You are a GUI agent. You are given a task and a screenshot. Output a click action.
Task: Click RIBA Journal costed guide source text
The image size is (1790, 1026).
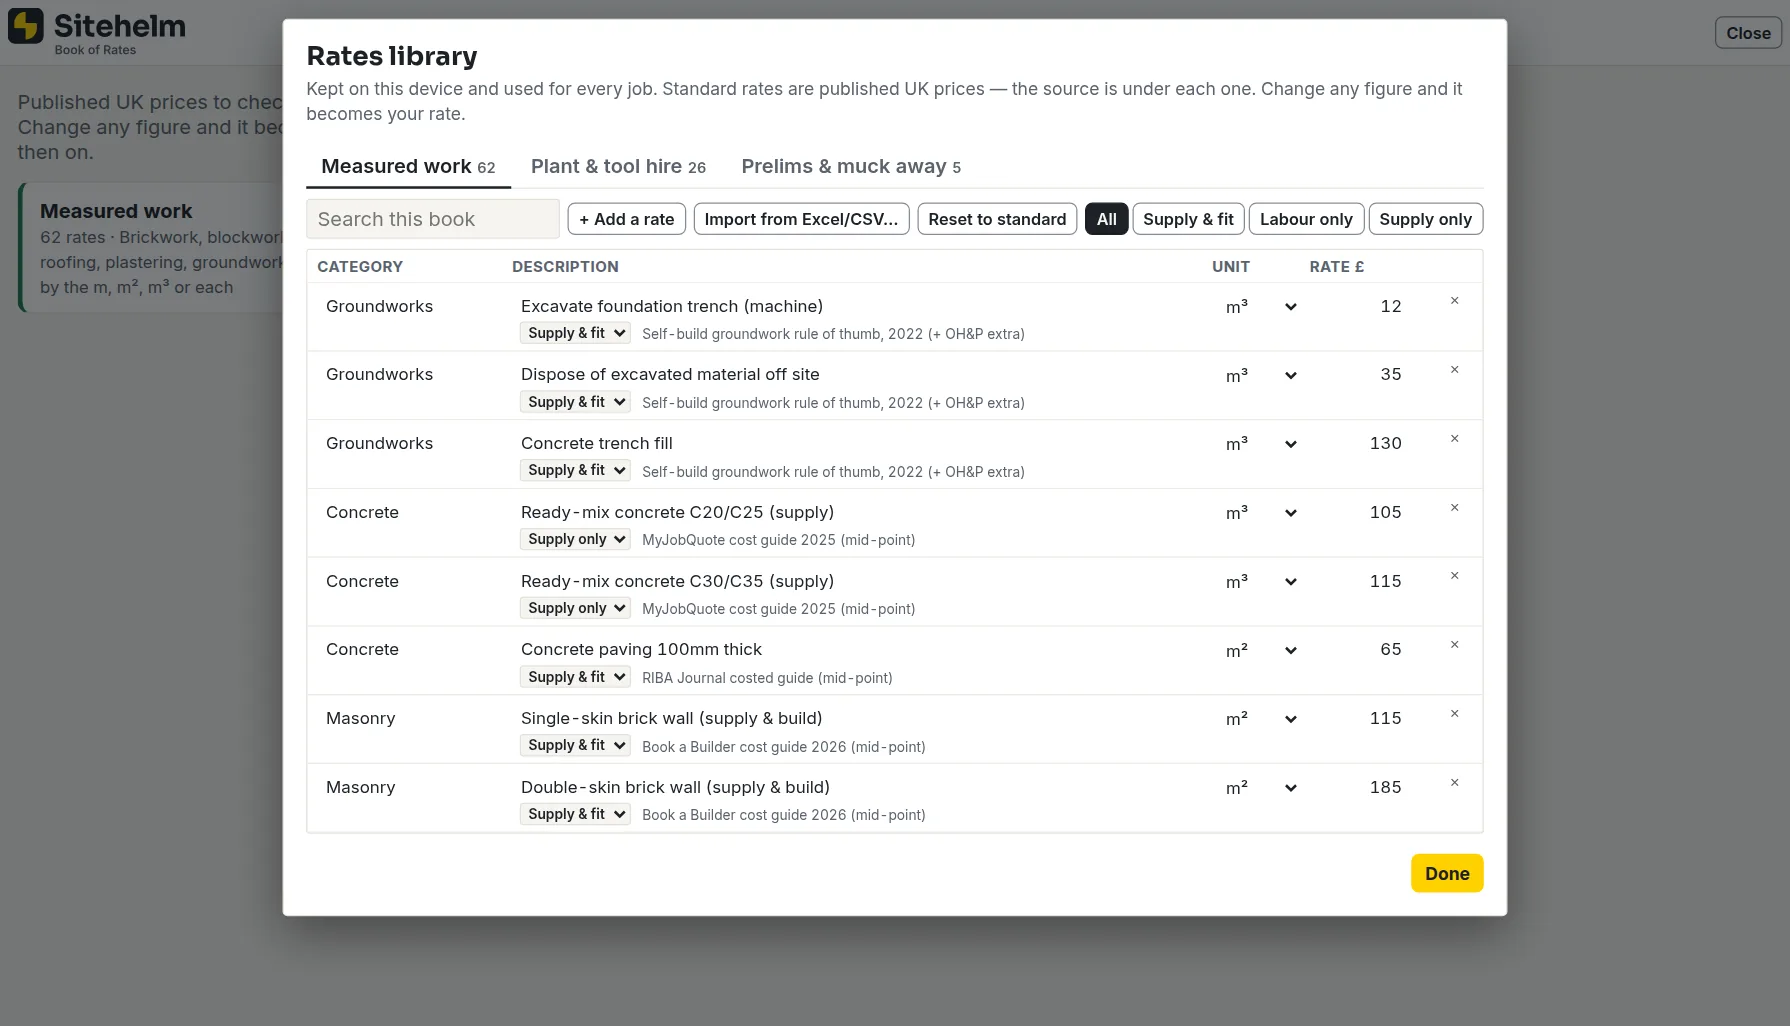point(767,678)
